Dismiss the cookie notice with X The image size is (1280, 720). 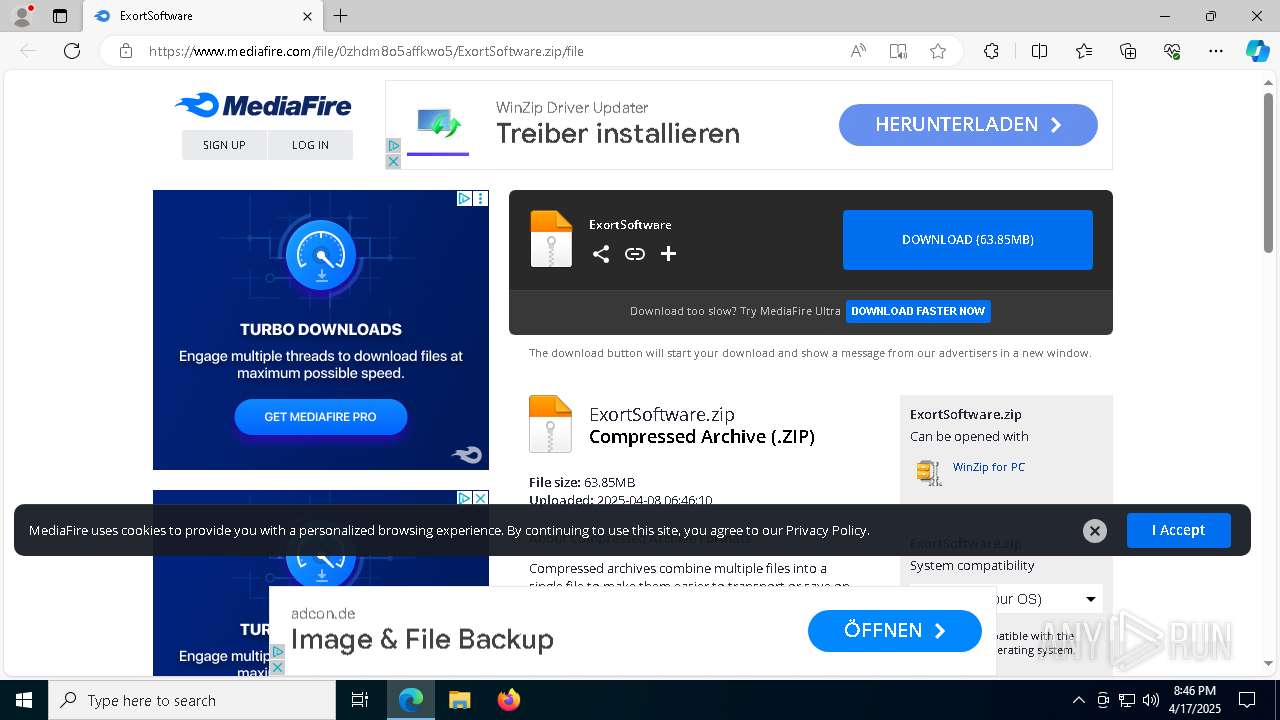click(x=1095, y=531)
